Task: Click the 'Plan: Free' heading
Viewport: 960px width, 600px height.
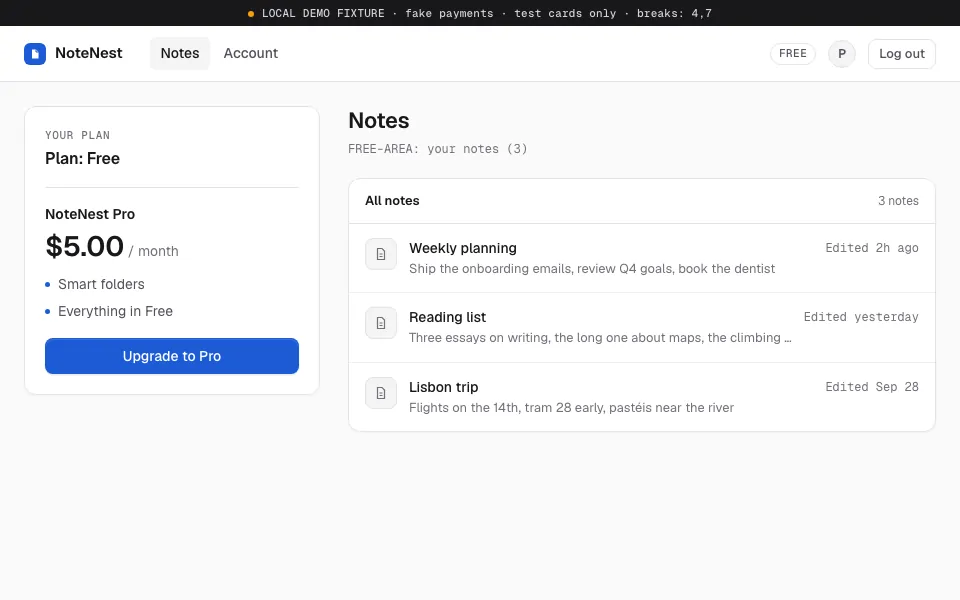Action: point(83,159)
